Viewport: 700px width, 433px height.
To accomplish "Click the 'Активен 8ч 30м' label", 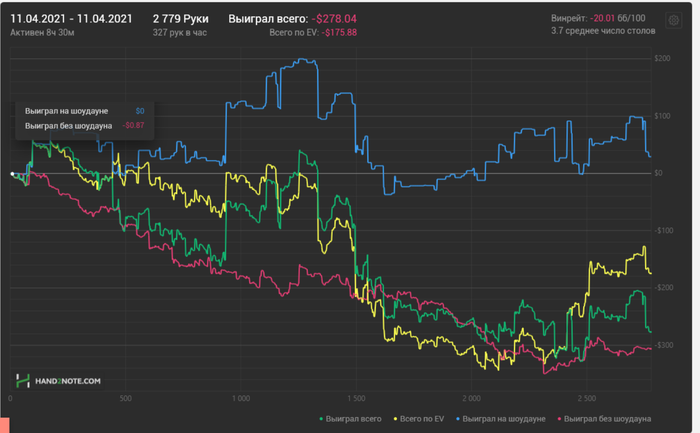I will tap(42, 33).
